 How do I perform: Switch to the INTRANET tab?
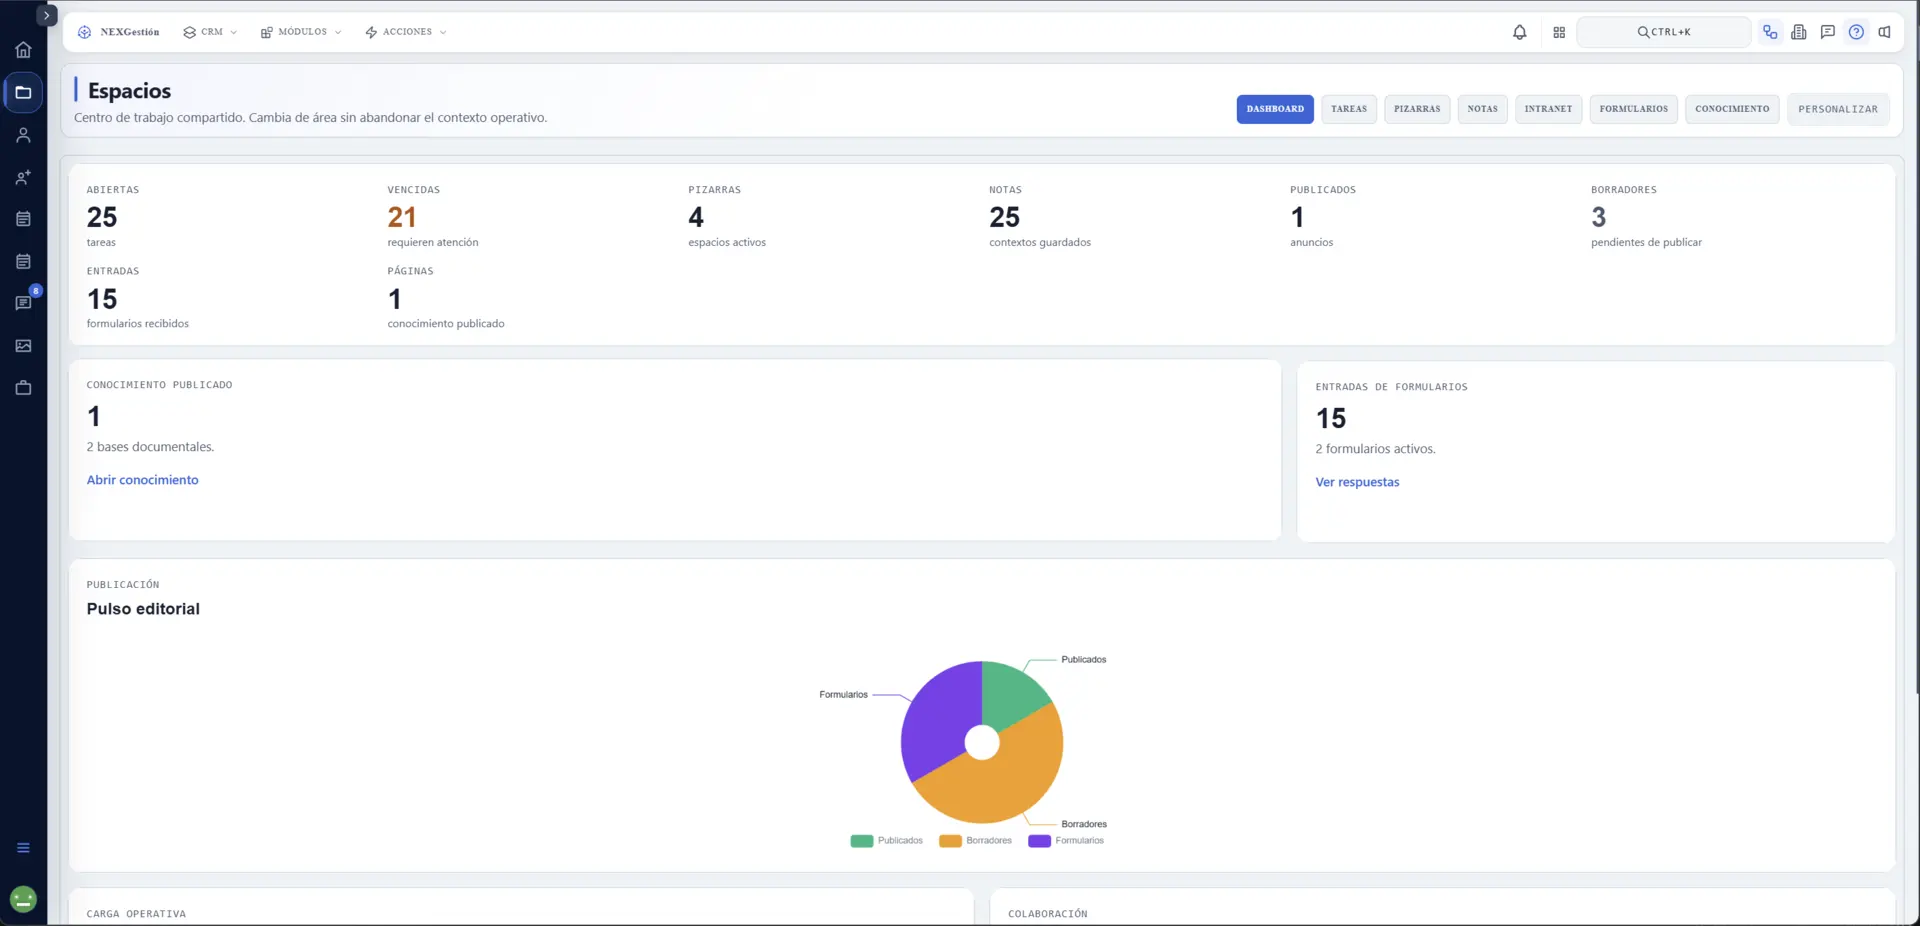(1548, 109)
